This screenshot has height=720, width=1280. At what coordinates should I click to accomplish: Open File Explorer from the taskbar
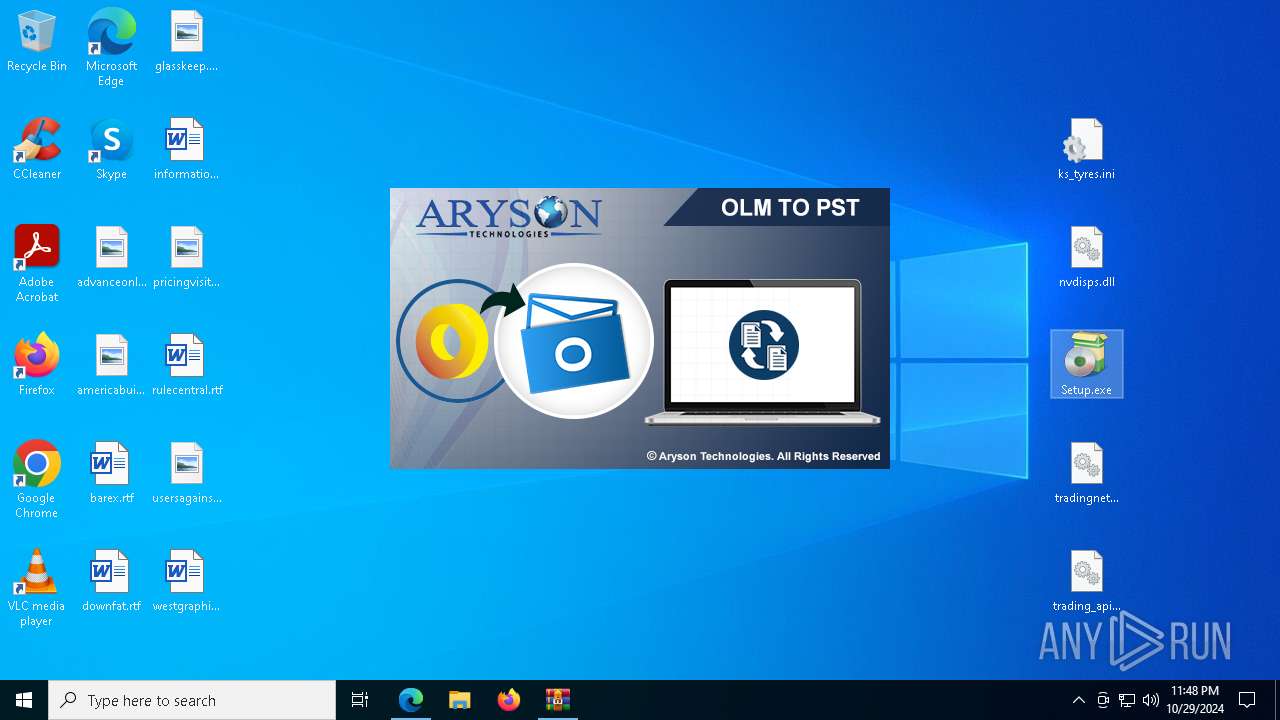pyautogui.click(x=460, y=700)
